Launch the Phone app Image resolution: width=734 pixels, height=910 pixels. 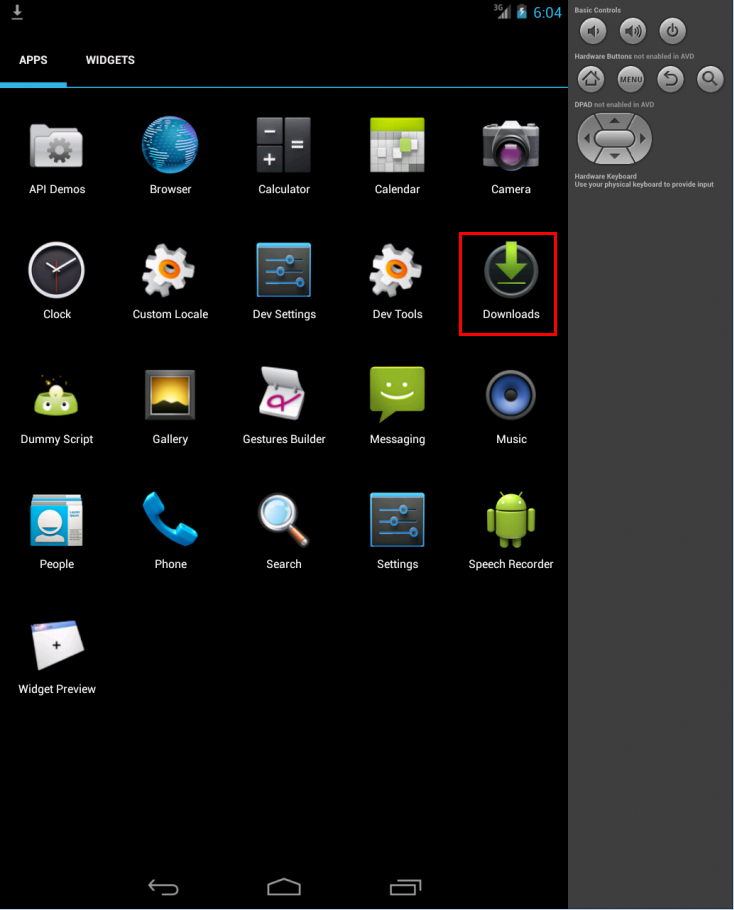[170, 532]
